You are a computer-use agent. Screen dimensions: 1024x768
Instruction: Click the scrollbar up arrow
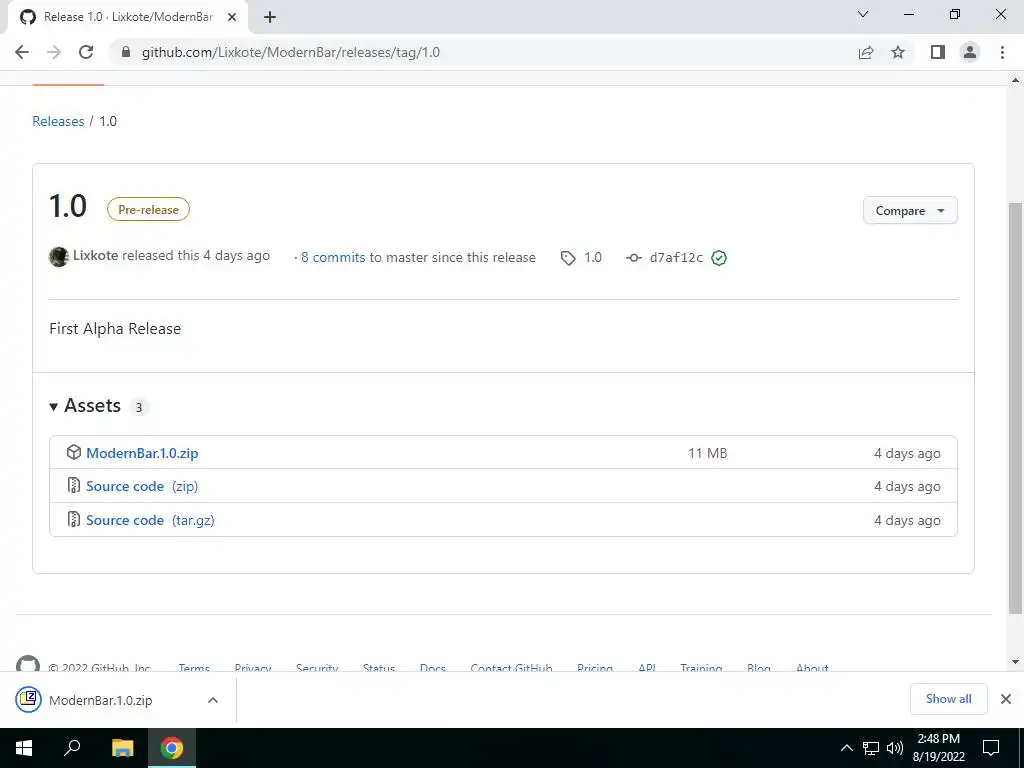(1015, 80)
